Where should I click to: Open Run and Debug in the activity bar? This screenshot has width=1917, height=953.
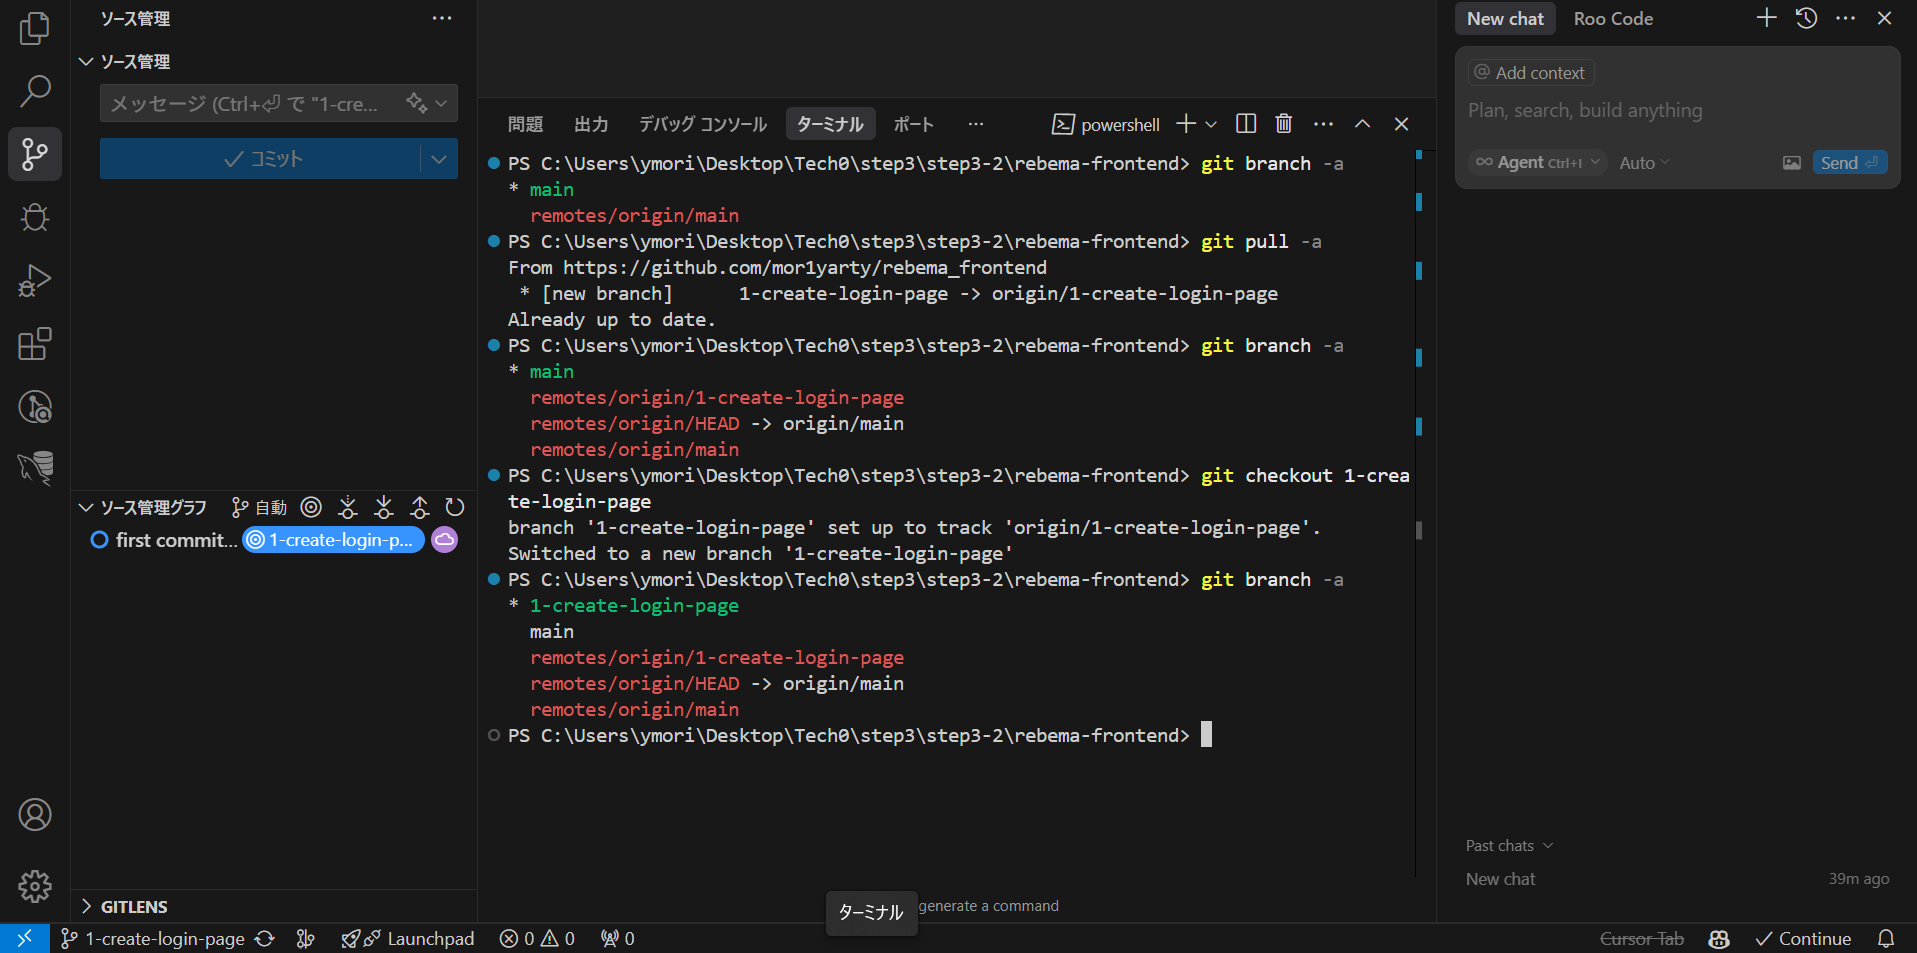pyautogui.click(x=34, y=281)
